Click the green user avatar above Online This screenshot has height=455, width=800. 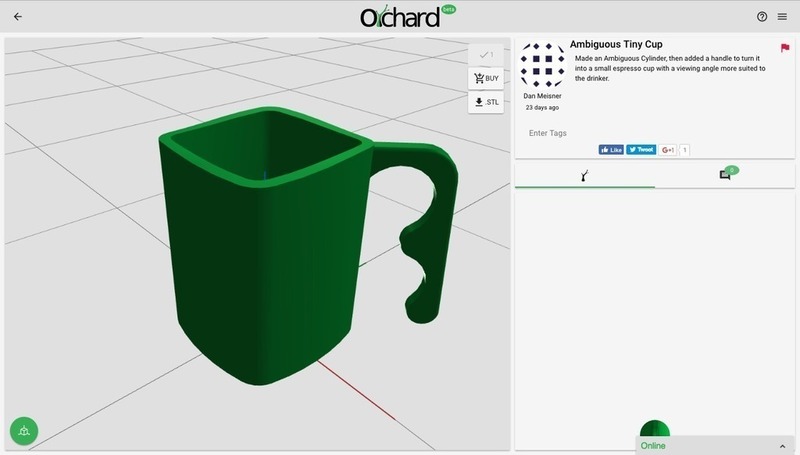pos(655,428)
